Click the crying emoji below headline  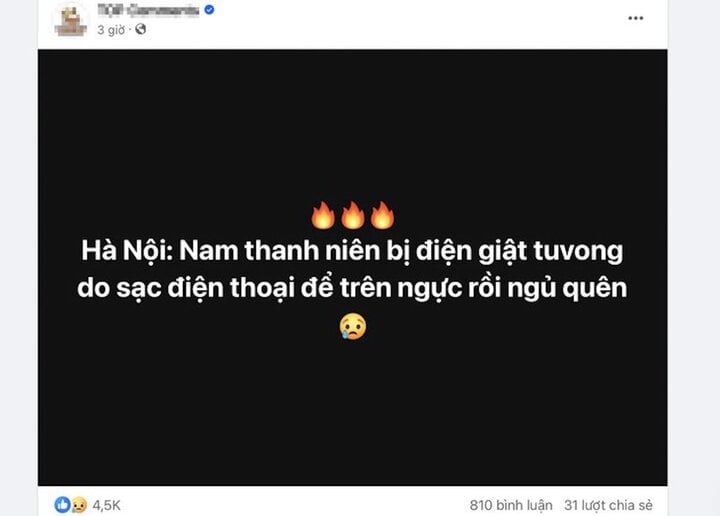tap(353, 326)
